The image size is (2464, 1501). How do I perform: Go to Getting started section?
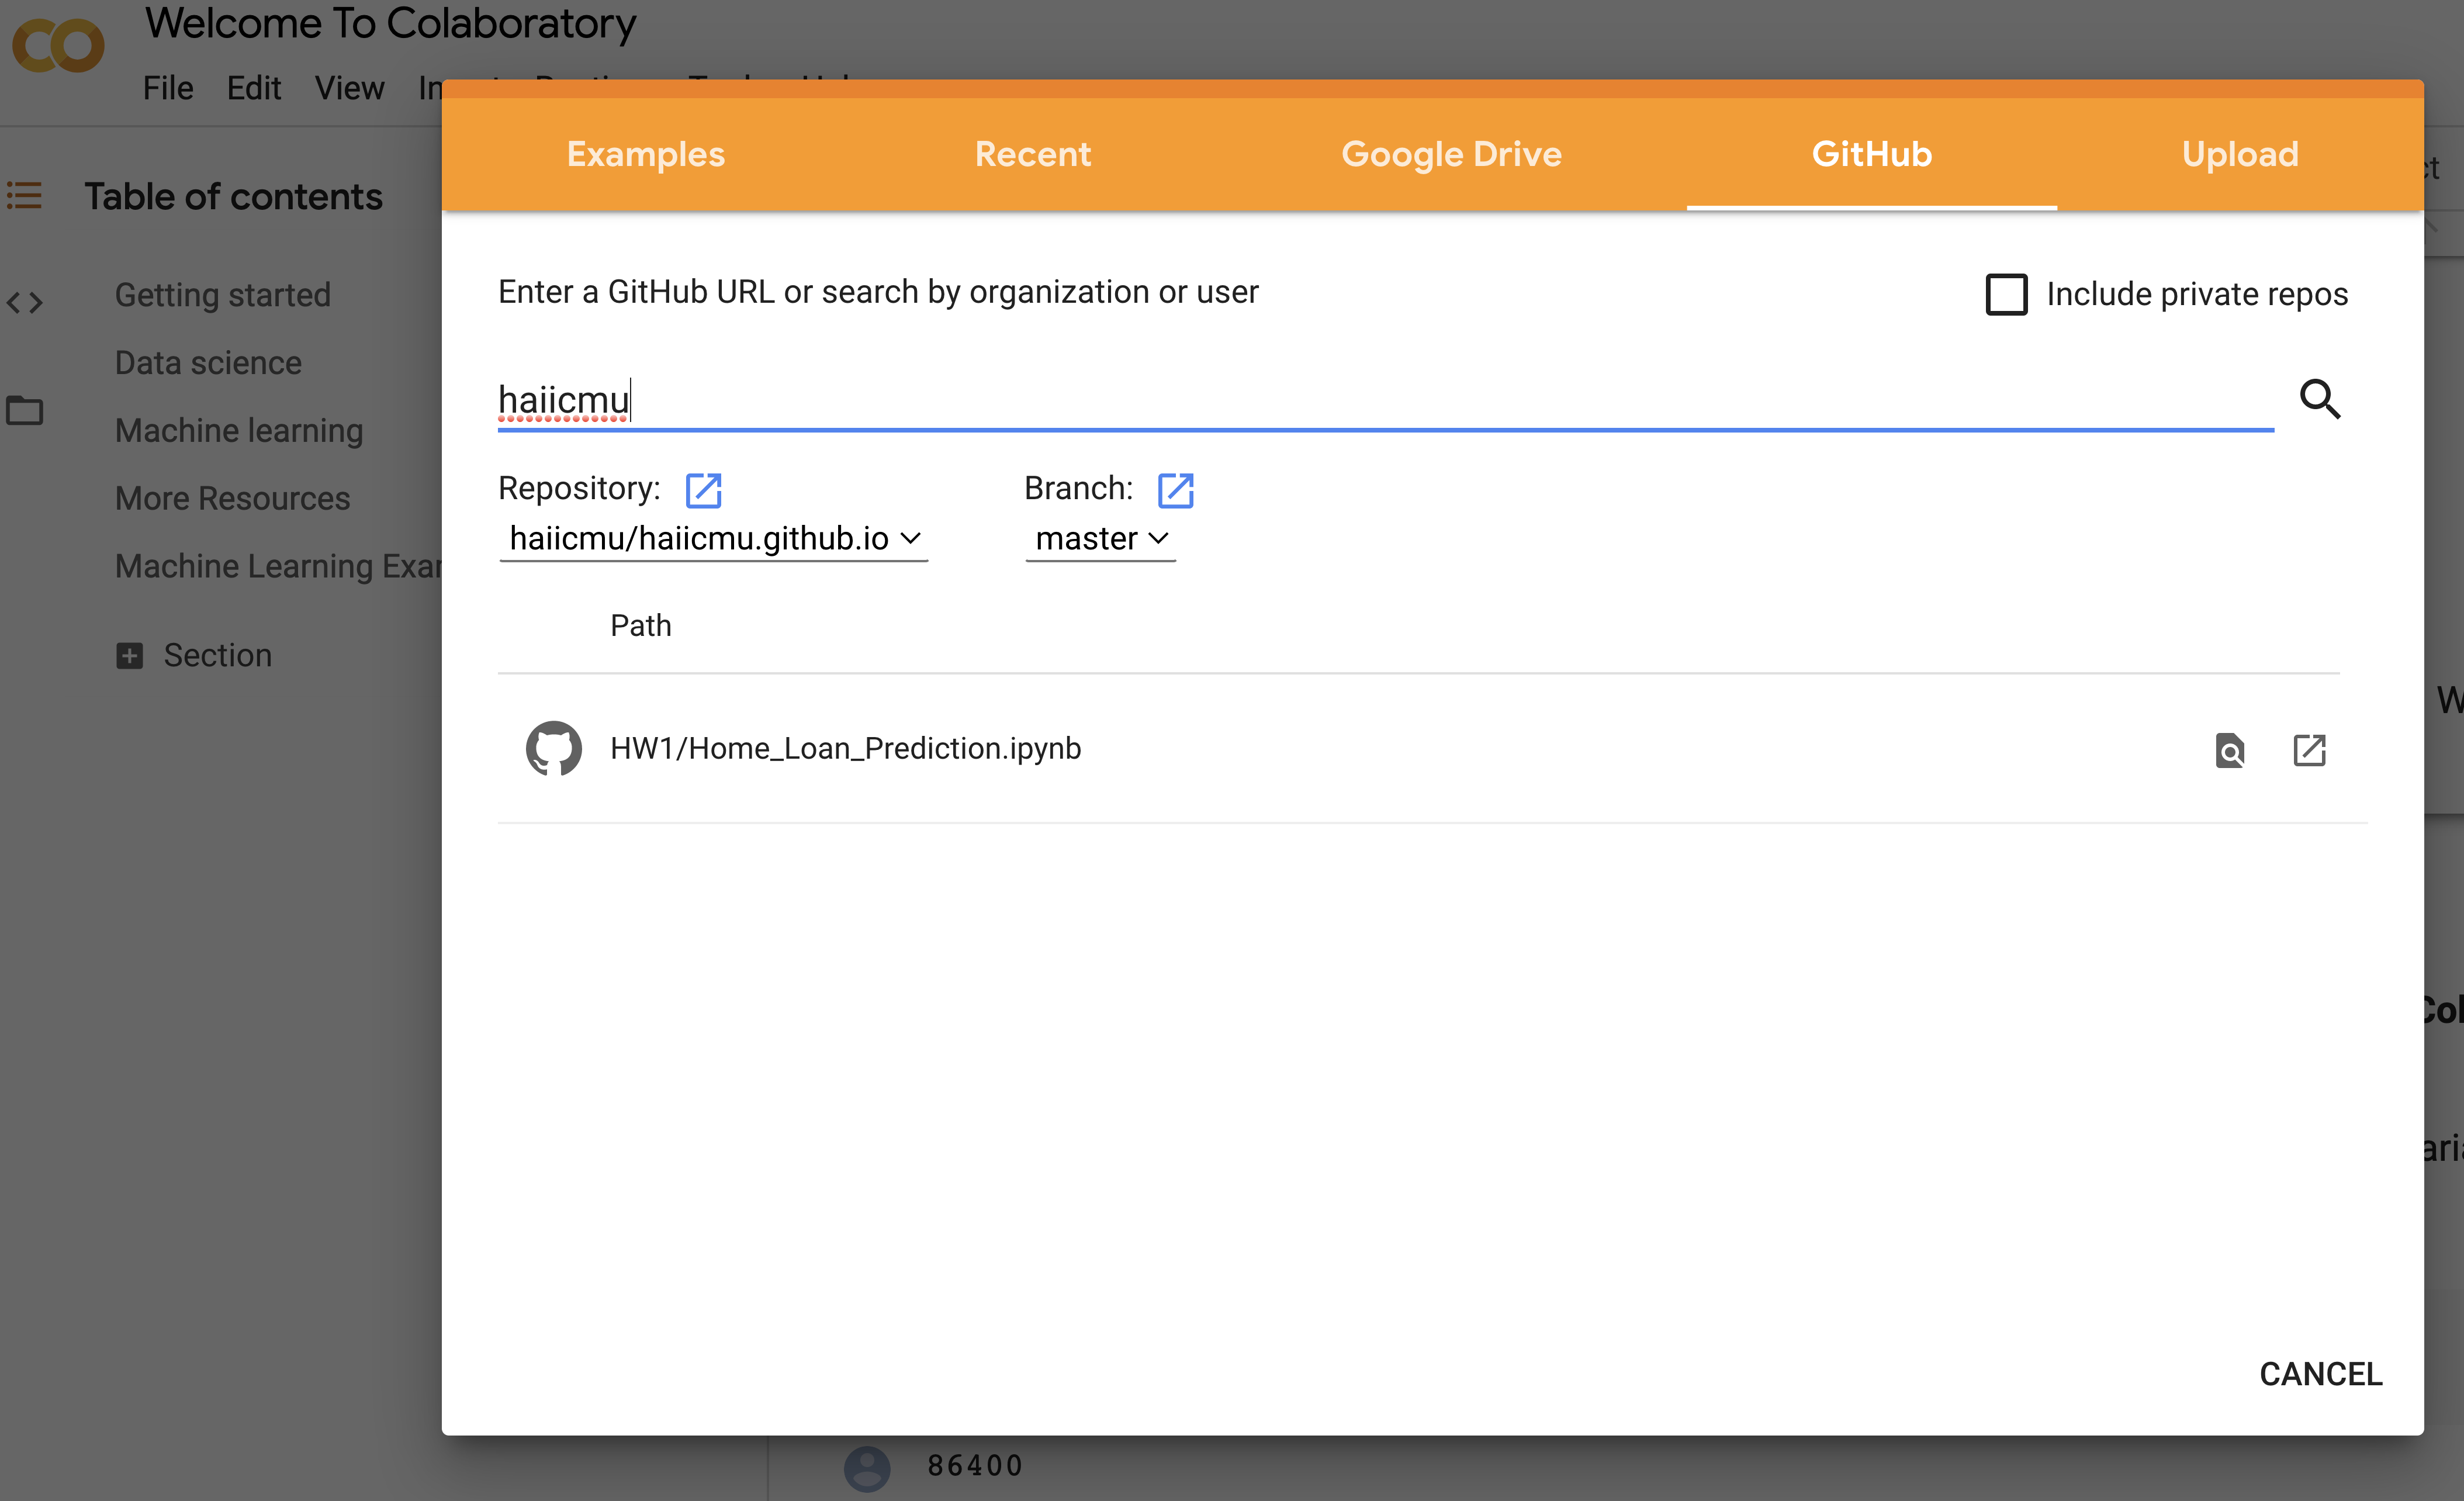point(222,295)
